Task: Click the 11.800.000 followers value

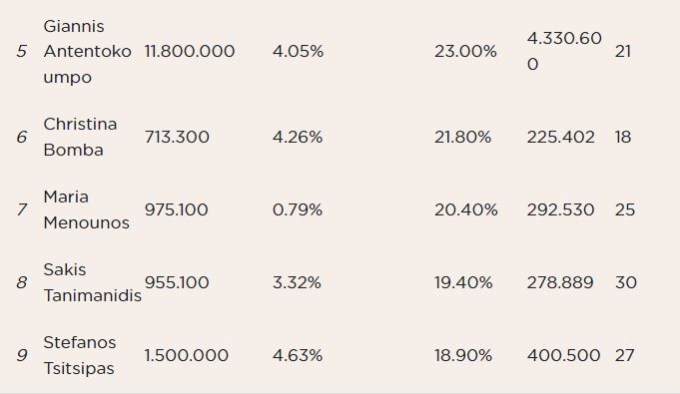Action: [x=190, y=52]
